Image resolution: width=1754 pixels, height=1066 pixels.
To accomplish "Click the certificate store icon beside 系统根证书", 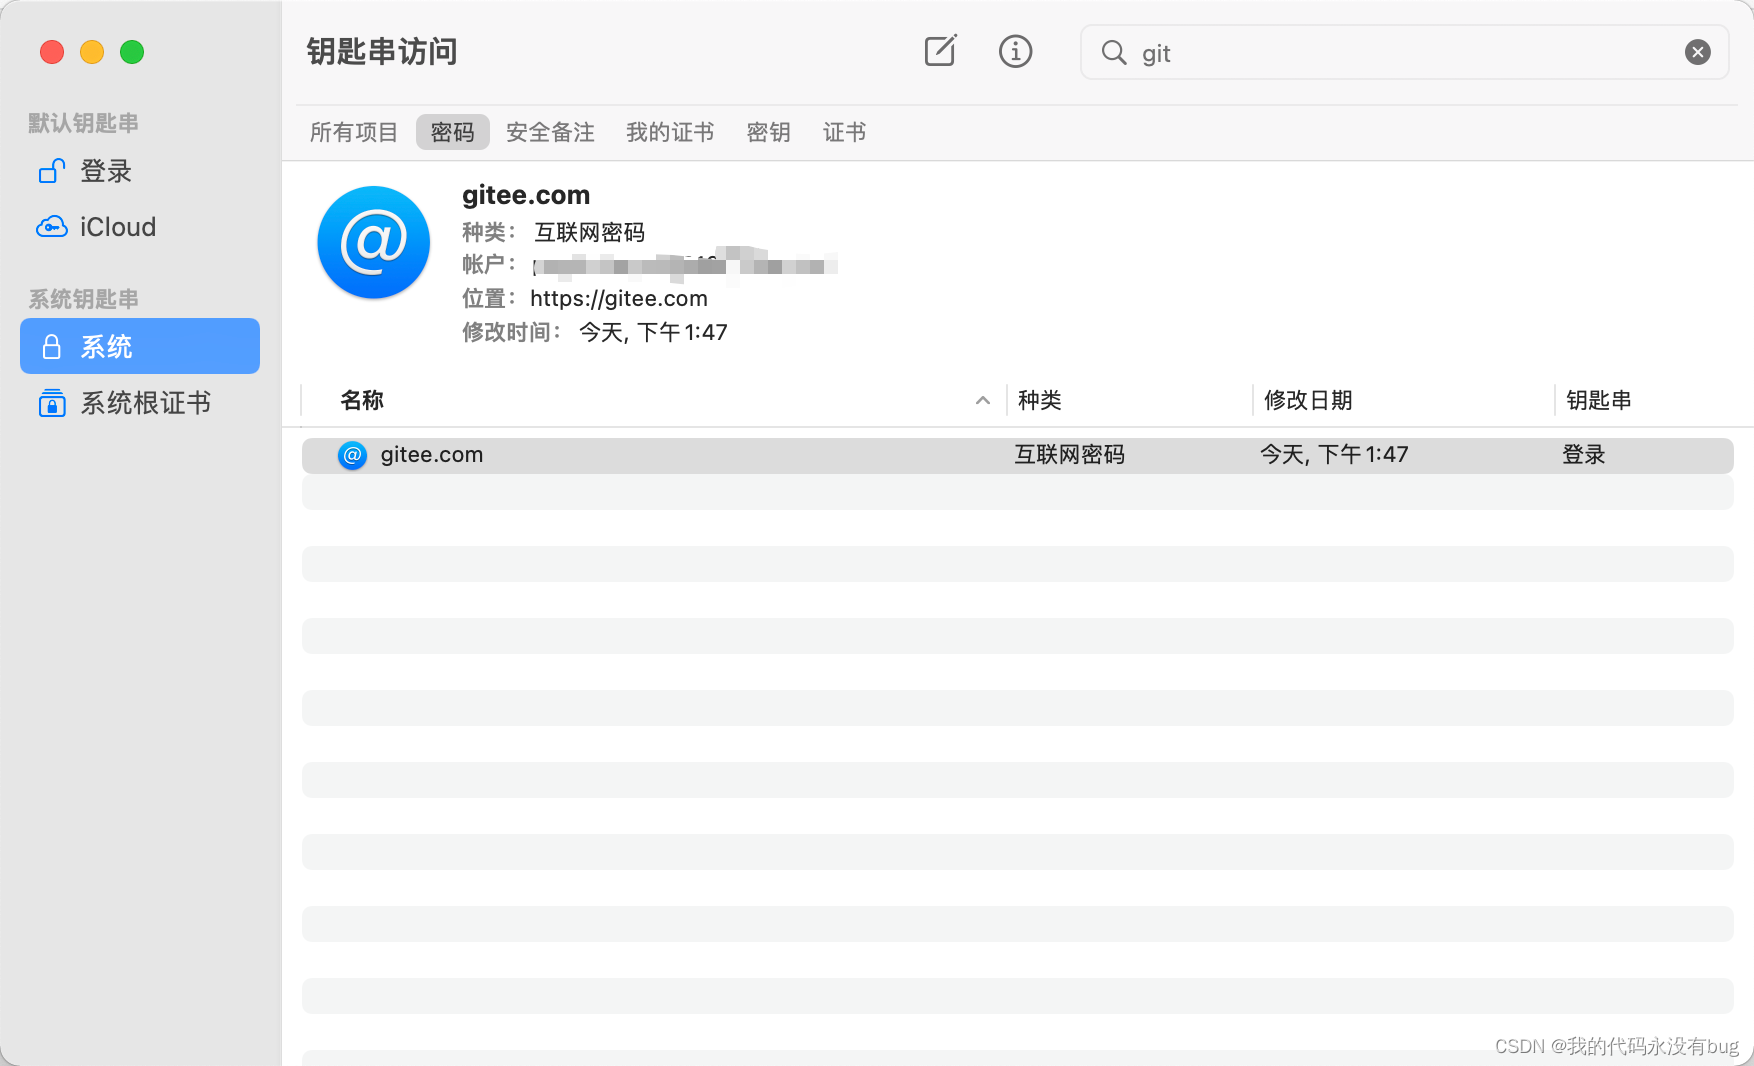I will (52, 403).
